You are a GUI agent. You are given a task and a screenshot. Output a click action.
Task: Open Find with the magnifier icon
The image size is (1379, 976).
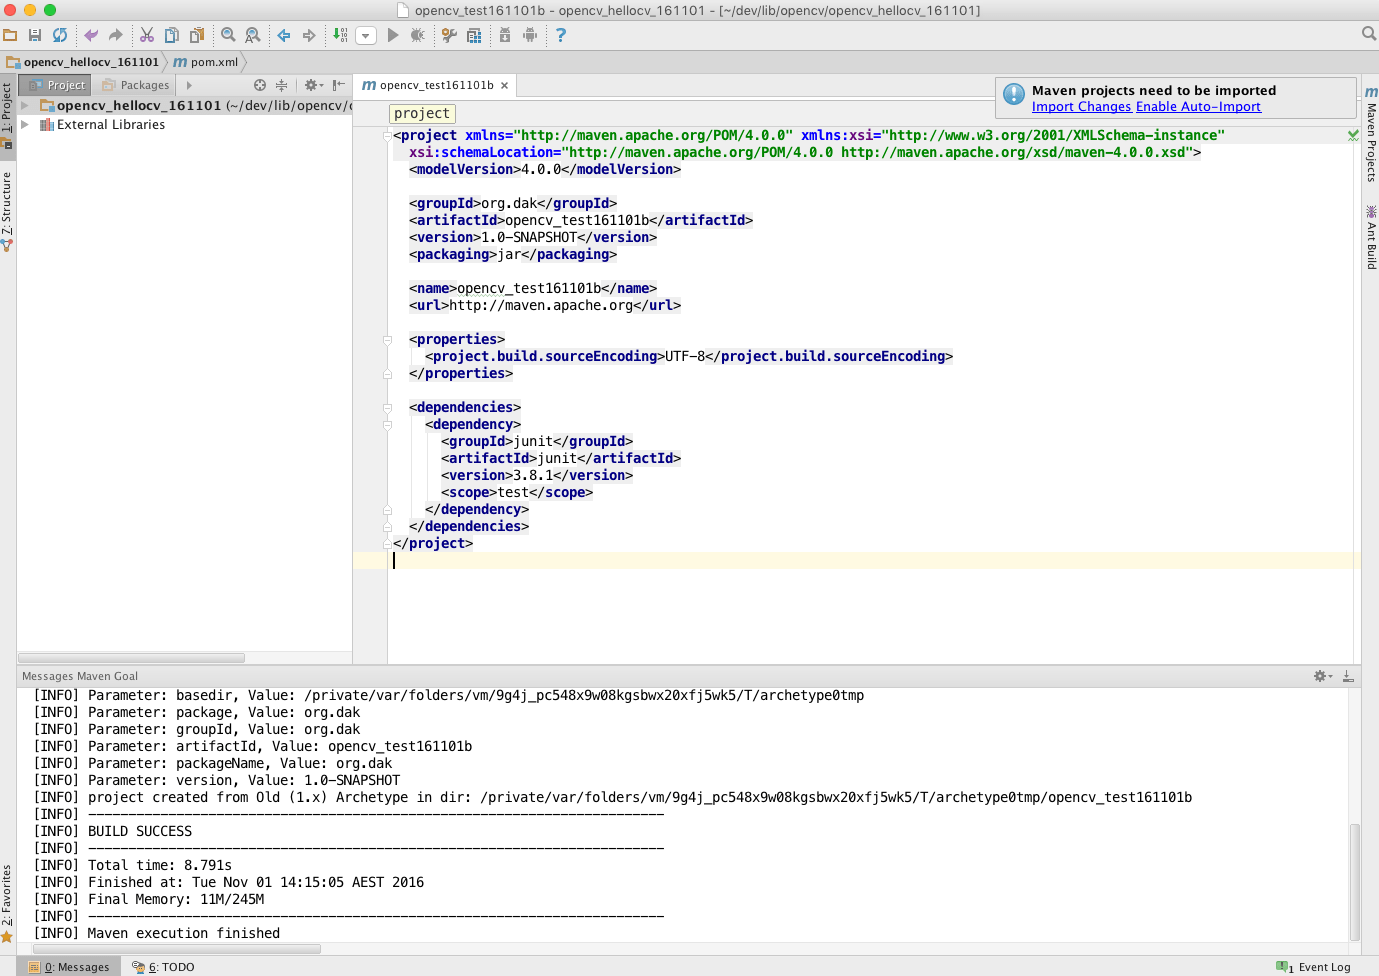(x=228, y=35)
